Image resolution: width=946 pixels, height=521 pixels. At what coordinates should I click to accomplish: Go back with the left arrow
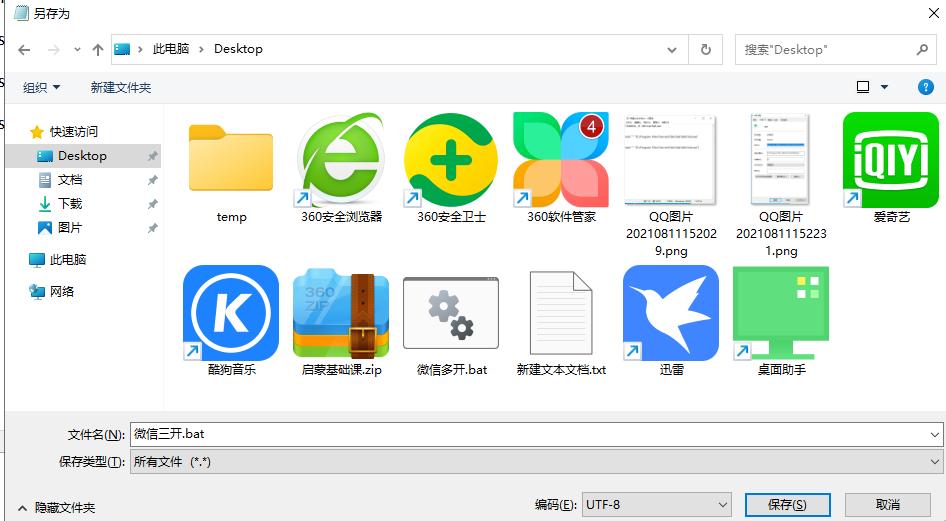[x=24, y=49]
